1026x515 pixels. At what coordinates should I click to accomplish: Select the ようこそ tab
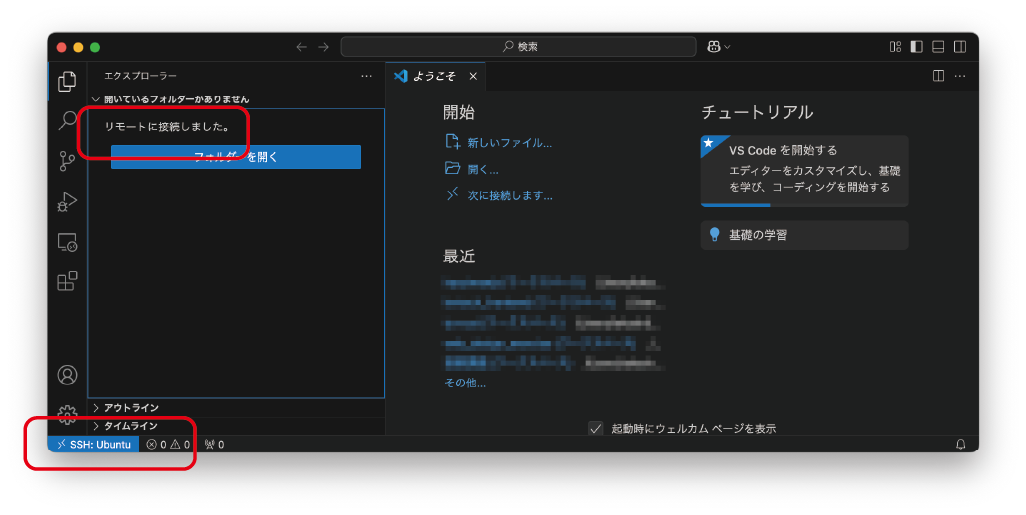tap(434, 77)
